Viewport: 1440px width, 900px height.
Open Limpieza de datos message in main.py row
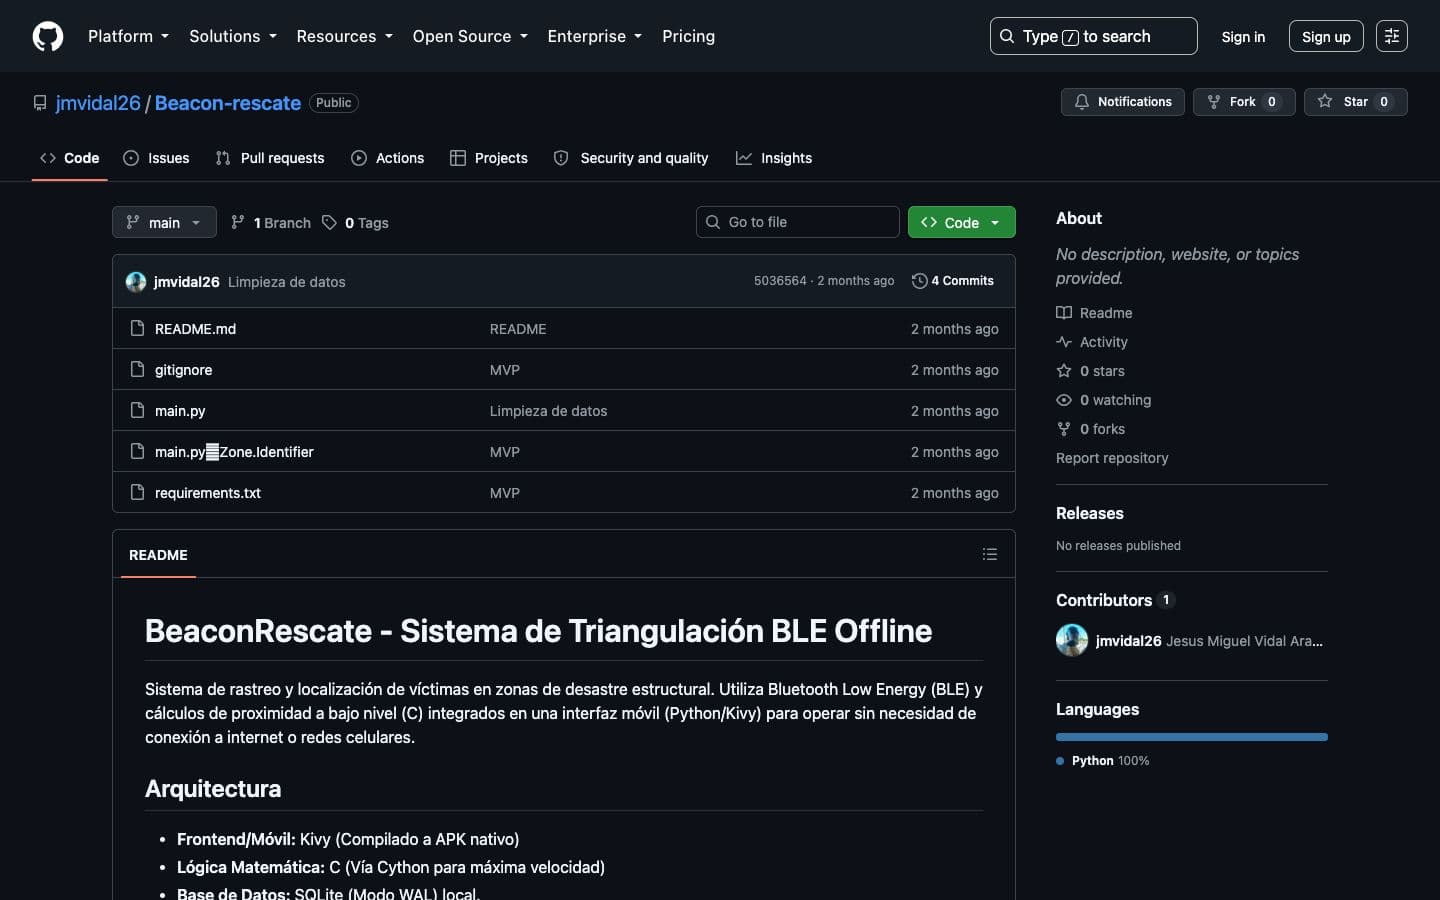tap(548, 411)
